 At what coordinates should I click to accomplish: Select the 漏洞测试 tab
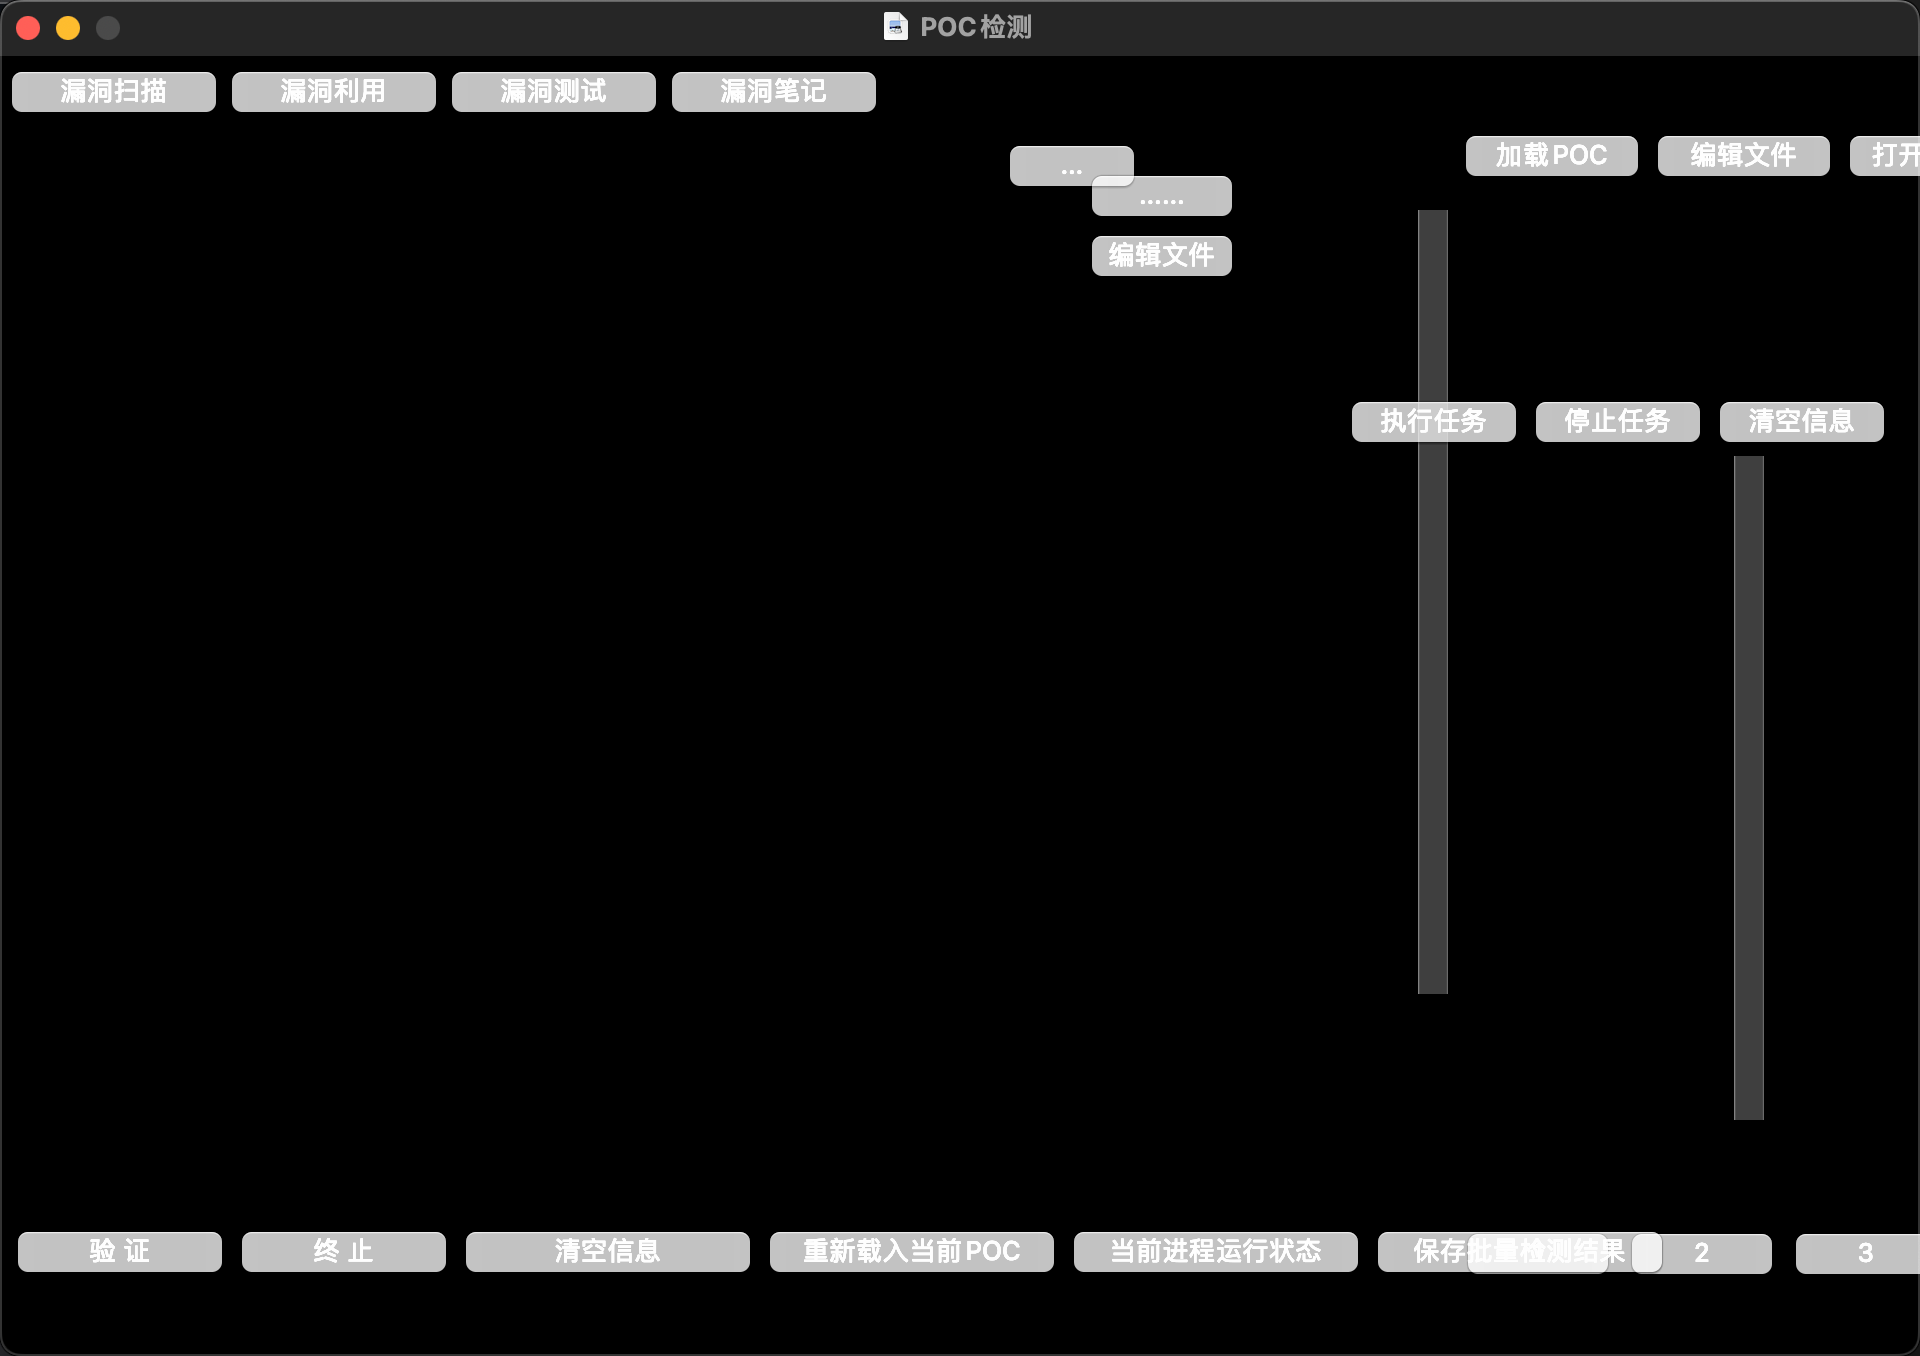coord(553,92)
